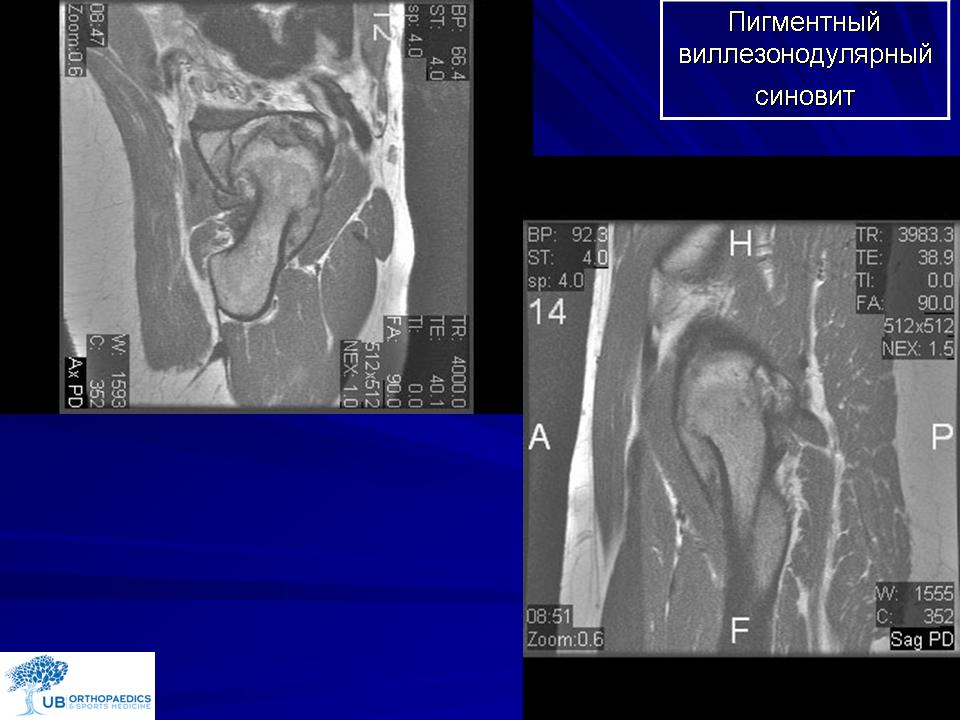The image size is (960, 720).
Task: Click the rotated axial PD hip MRI image
Action: click(x=265, y=205)
